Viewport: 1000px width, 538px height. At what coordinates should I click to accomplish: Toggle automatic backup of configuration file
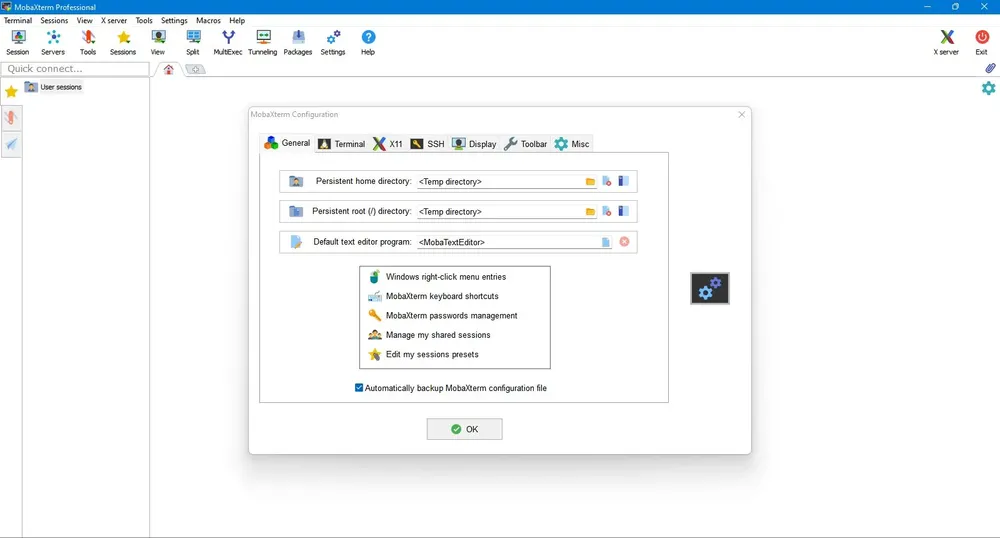point(359,388)
